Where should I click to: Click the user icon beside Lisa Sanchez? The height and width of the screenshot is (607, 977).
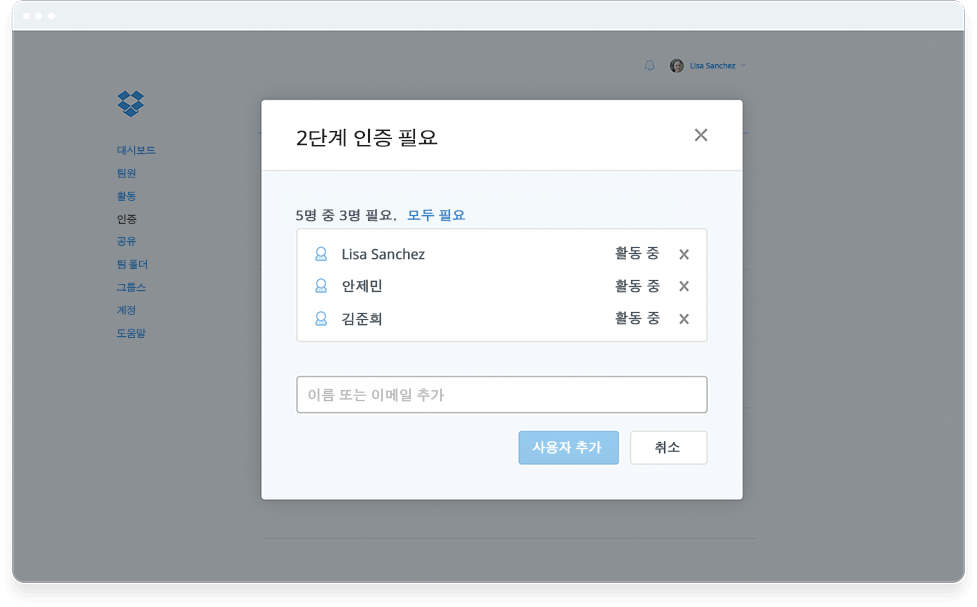(x=320, y=254)
